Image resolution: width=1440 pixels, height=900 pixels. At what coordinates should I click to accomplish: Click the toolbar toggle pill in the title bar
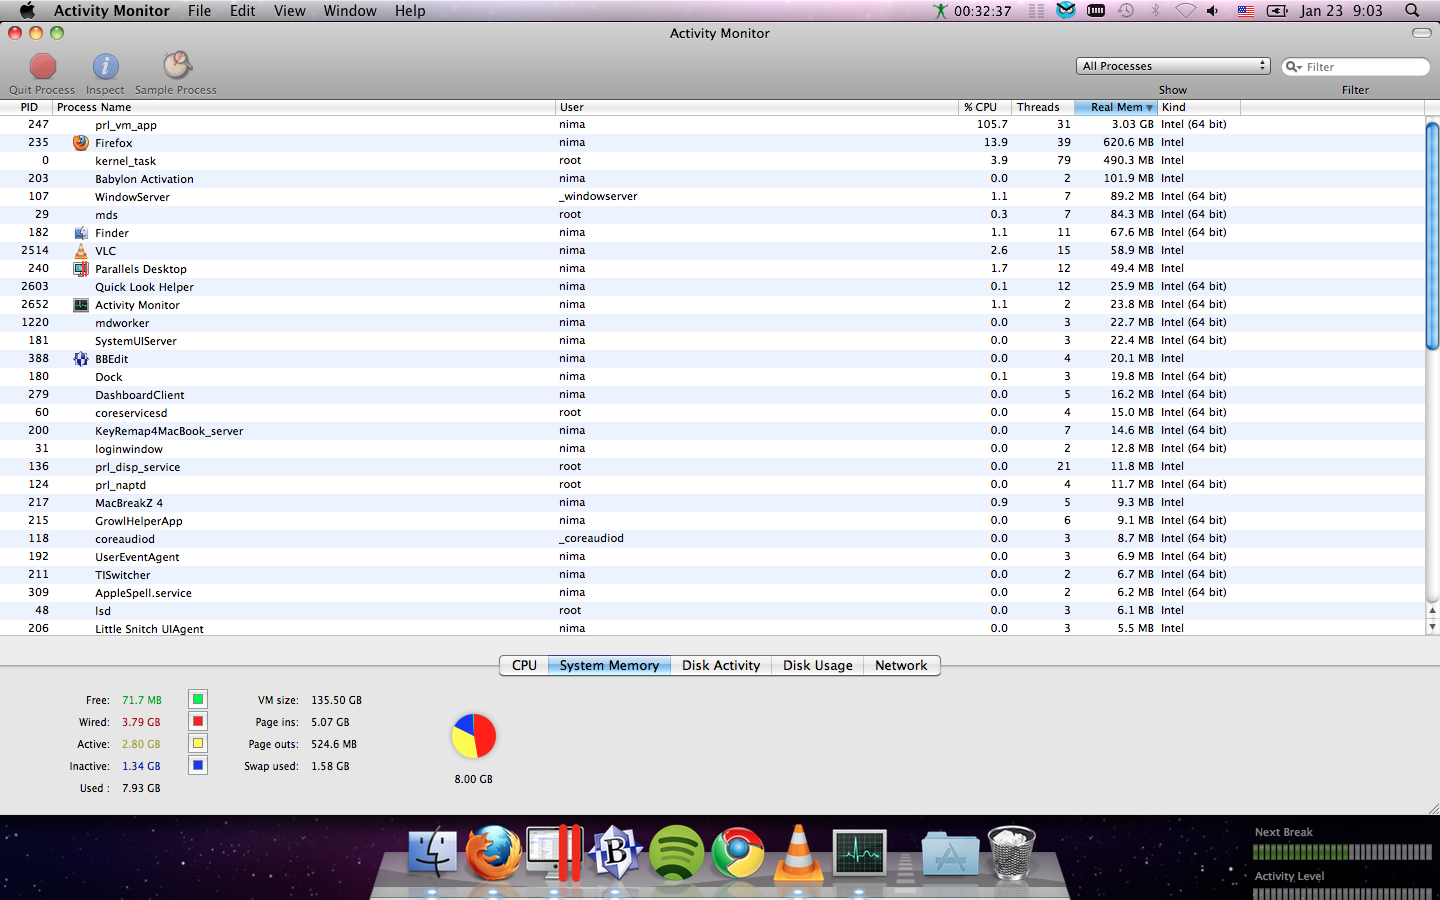[x=1421, y=33]
